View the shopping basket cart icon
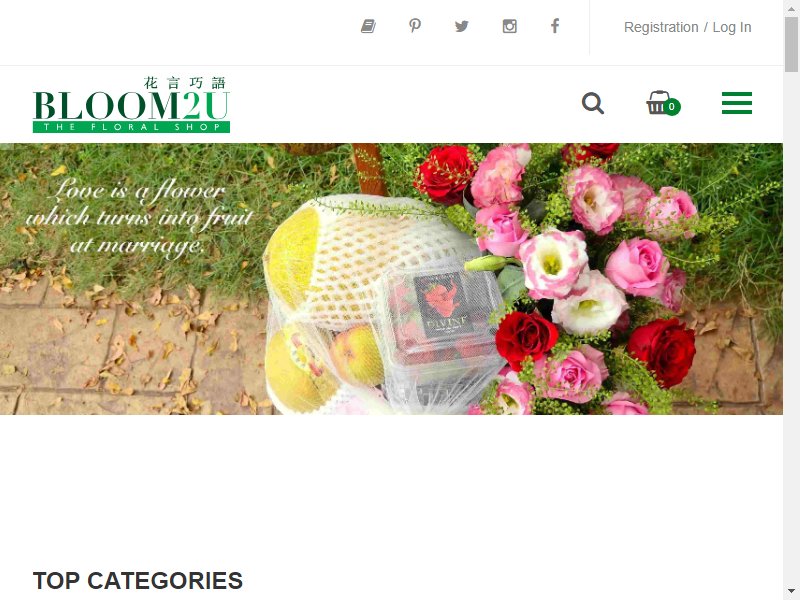 (659, 103)
